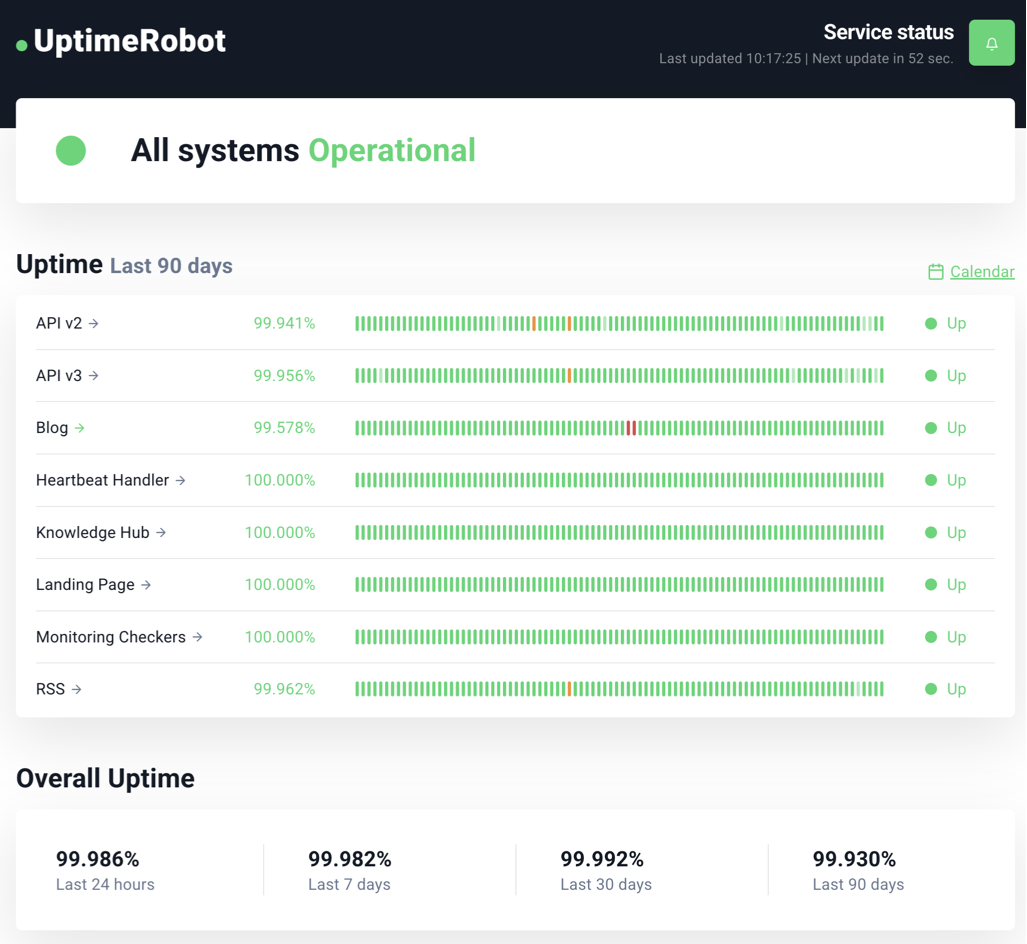Click the arrow icon next to API v2
Viewport: 1027px width, 944px height.
coord(94,324)
